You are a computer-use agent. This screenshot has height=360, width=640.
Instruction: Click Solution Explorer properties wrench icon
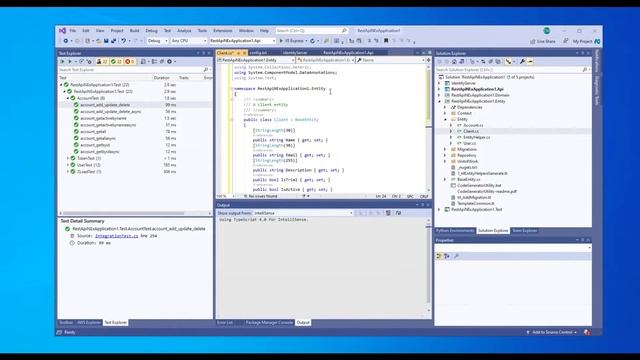522,62
